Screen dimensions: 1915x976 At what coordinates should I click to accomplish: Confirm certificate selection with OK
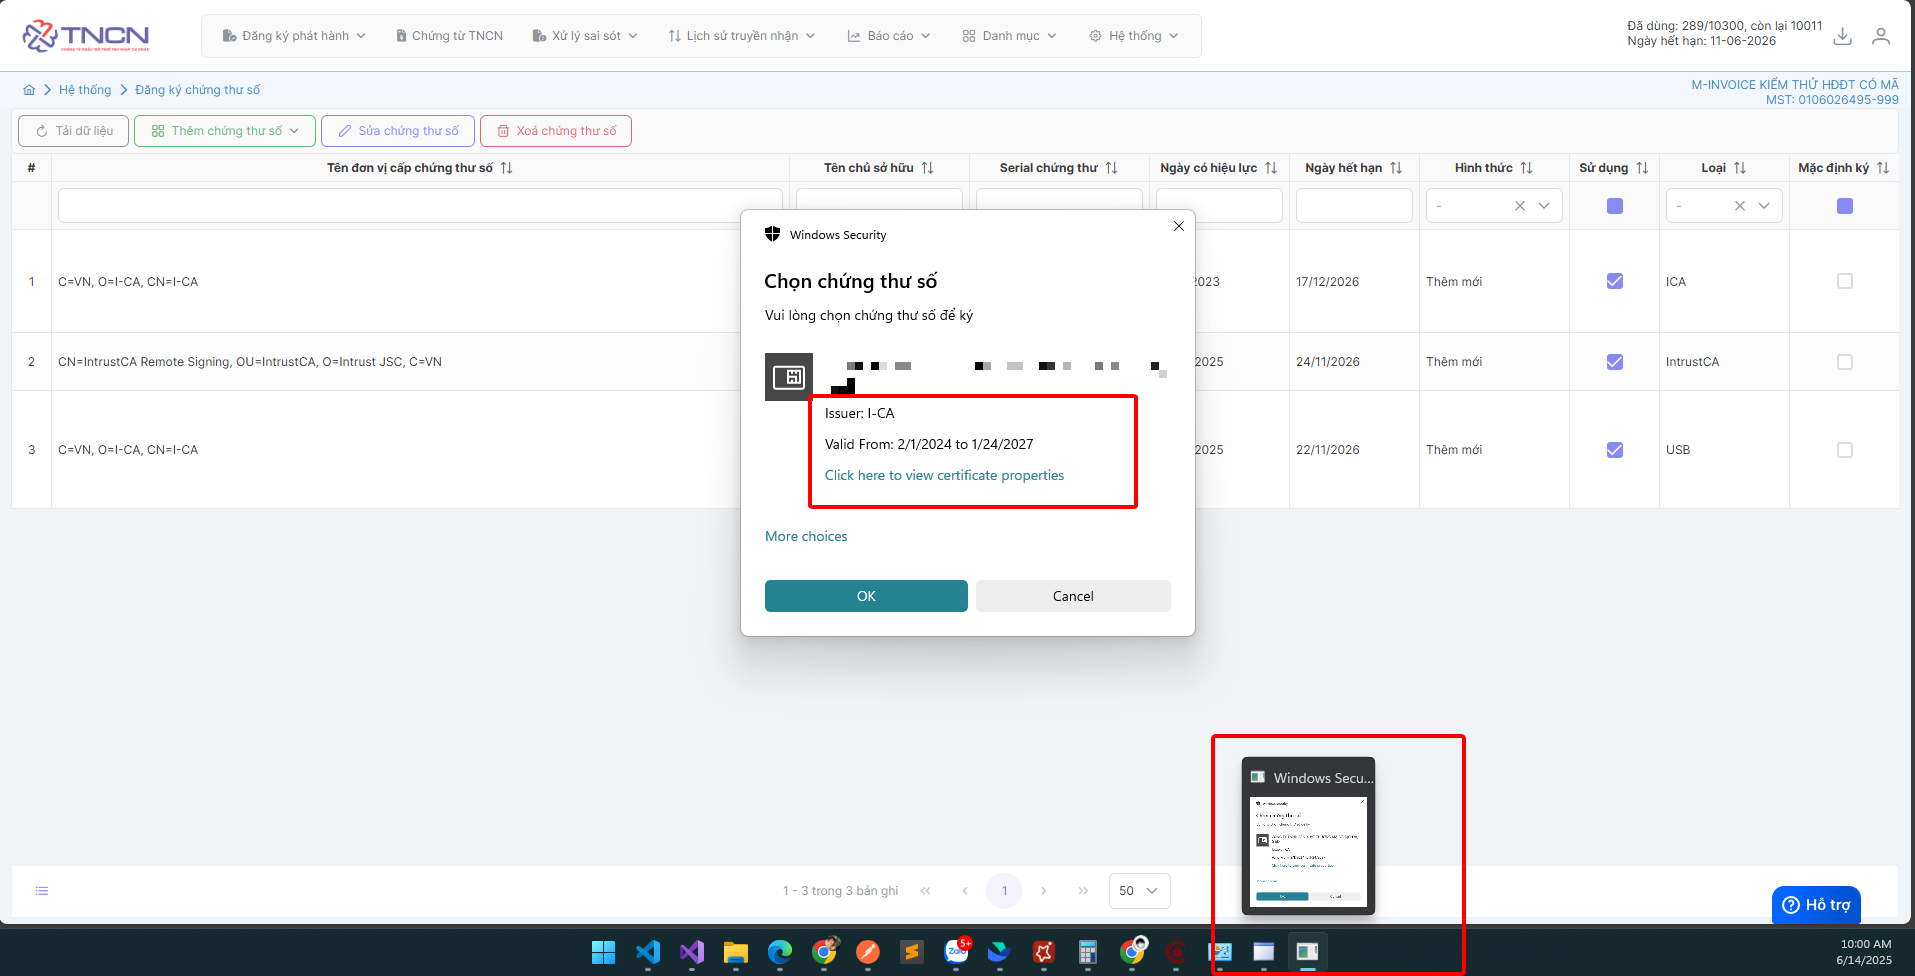[x=866, y=596]
